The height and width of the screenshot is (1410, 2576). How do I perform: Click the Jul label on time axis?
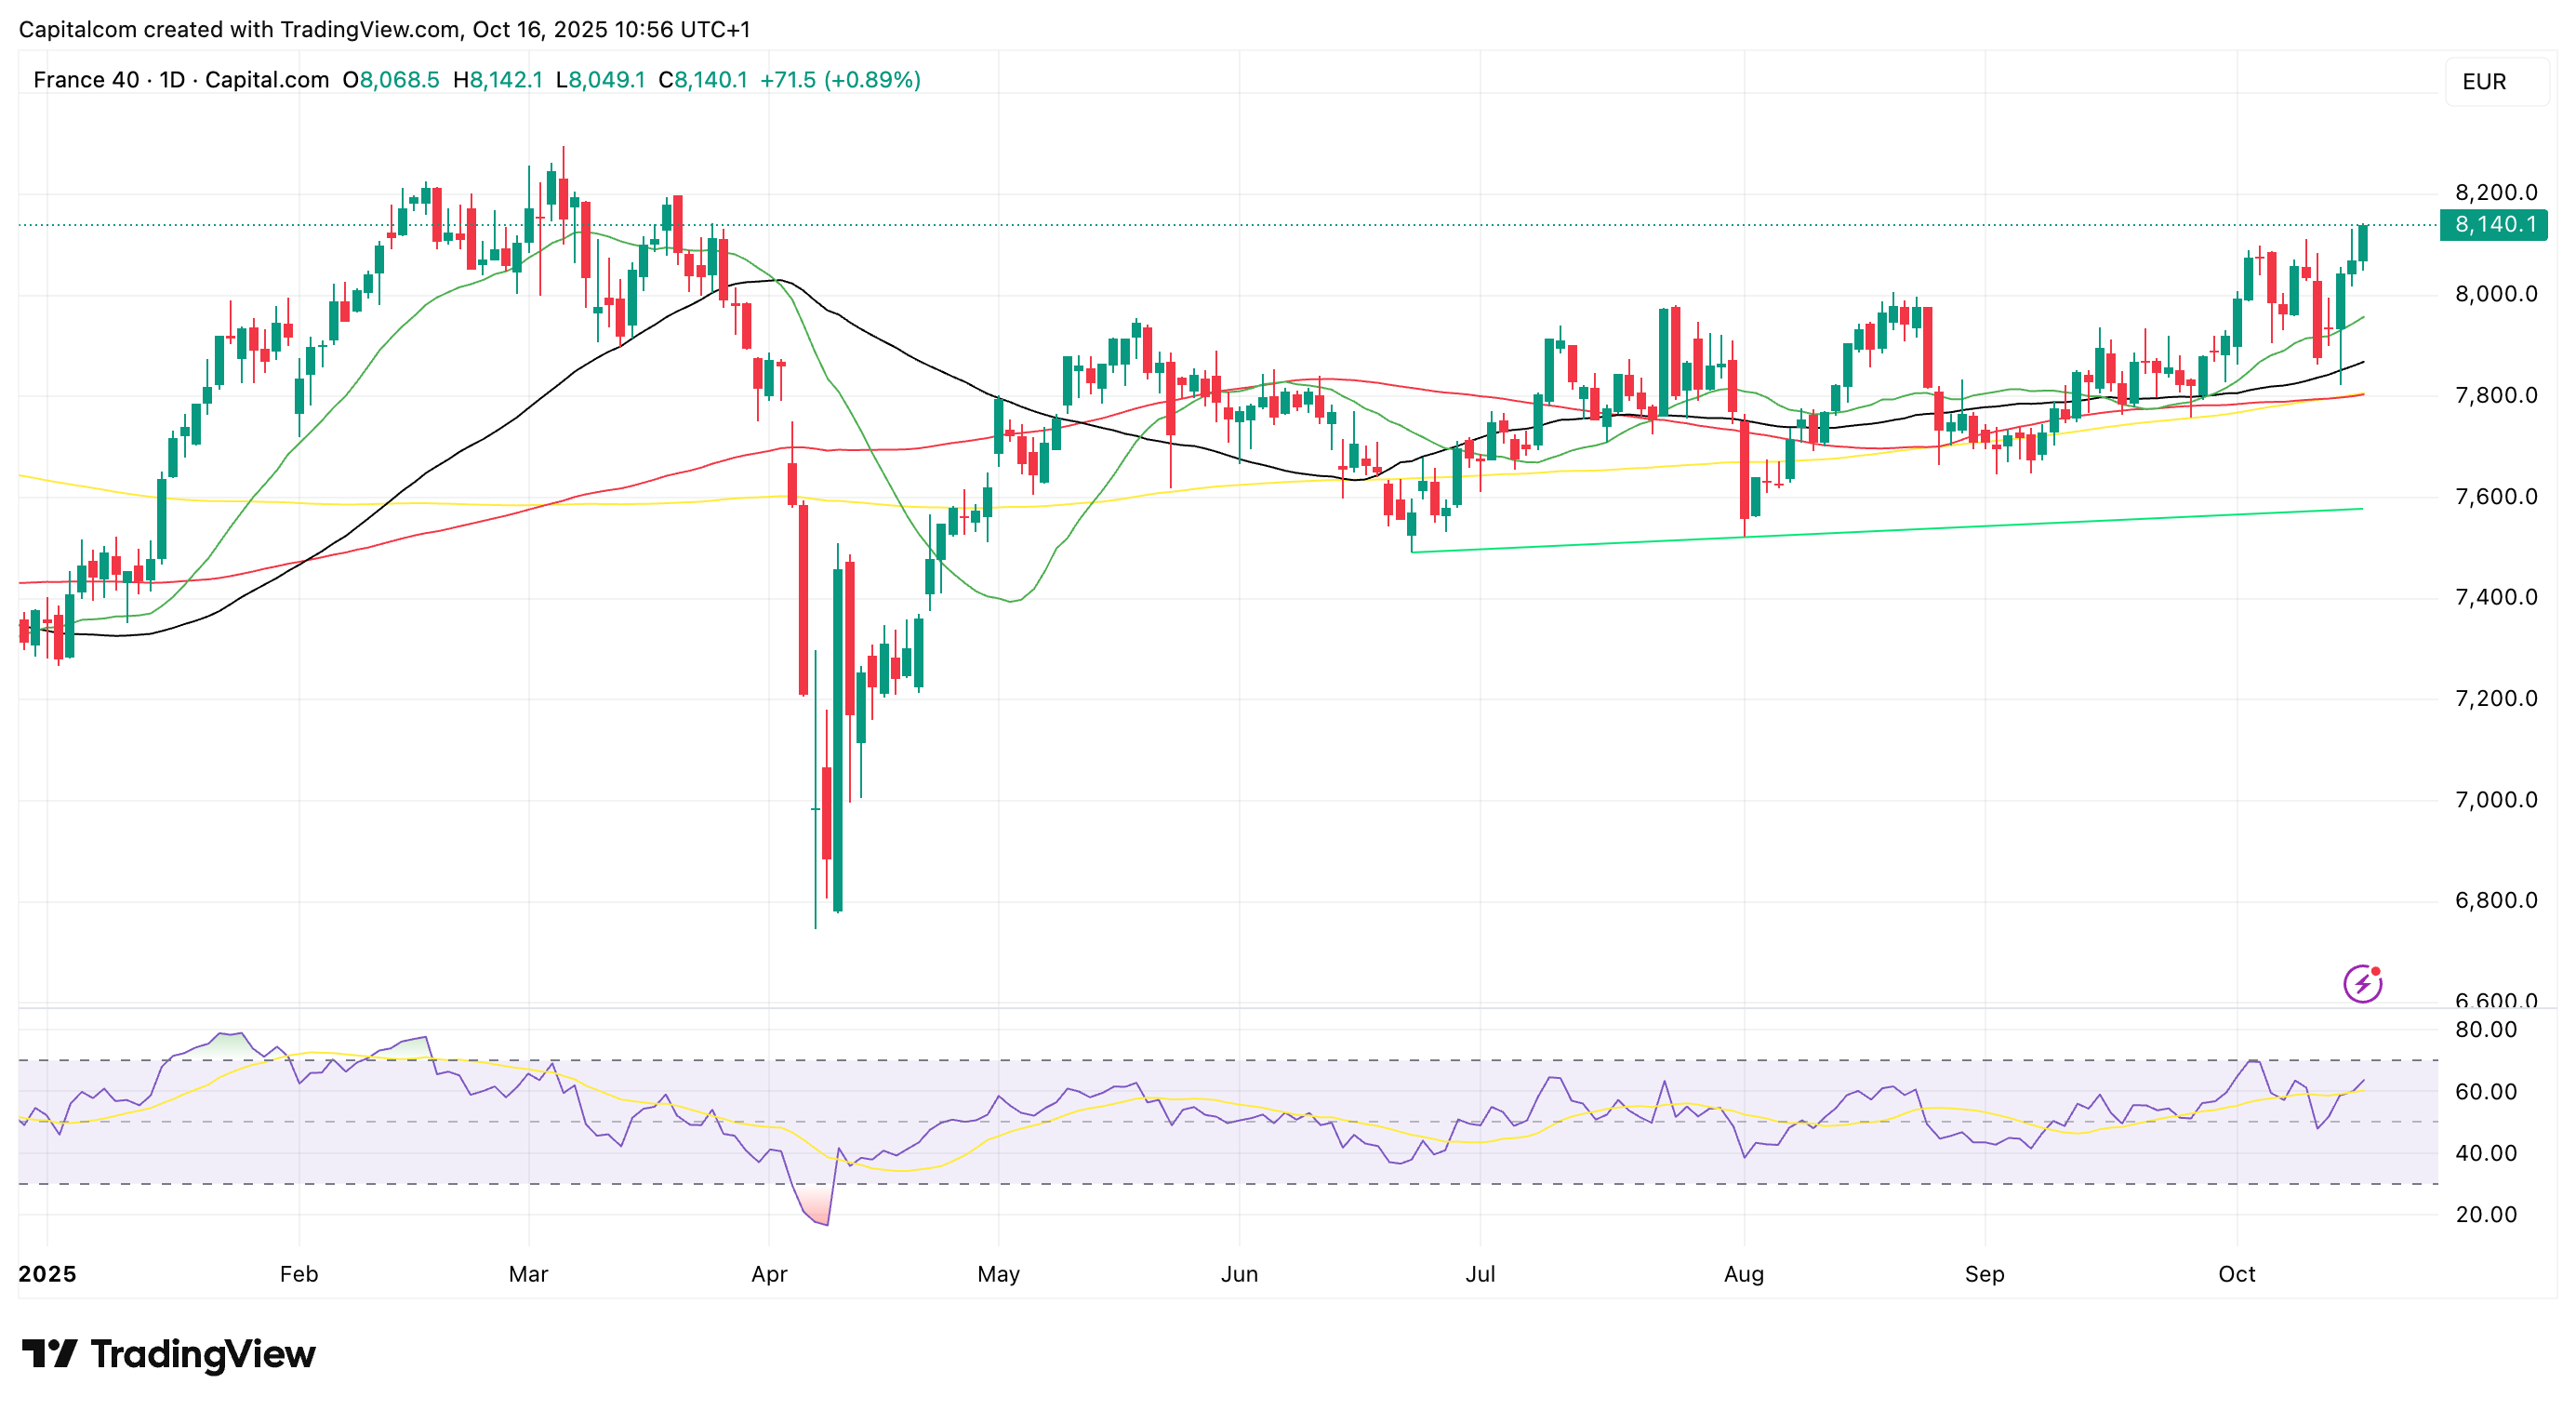coord(1480,1274)
